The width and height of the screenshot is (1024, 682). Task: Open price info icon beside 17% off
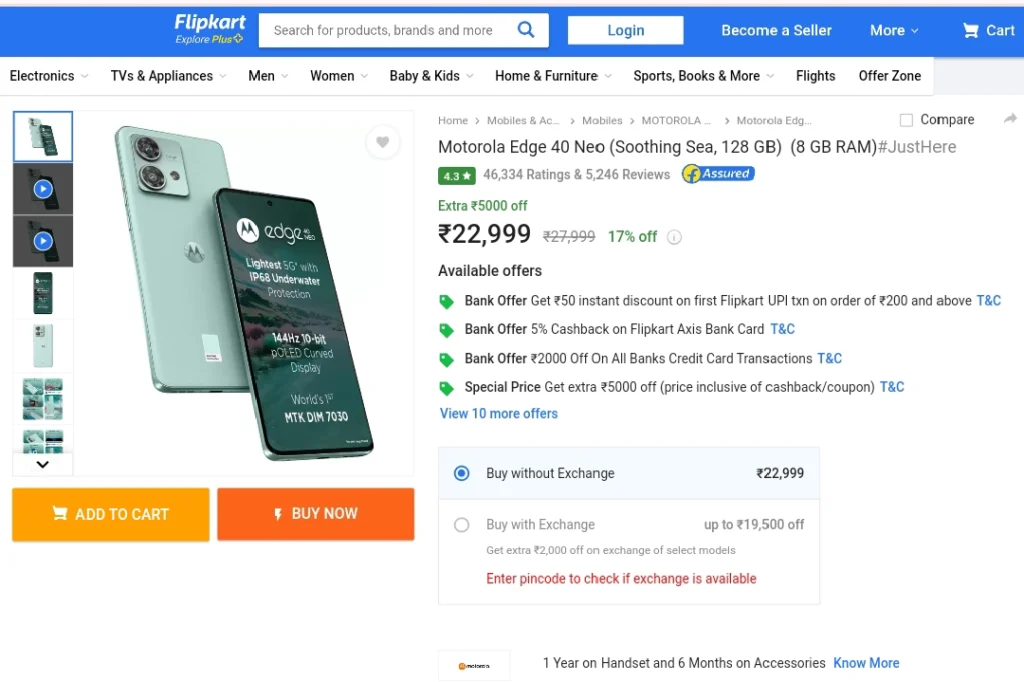pos(674,237)
